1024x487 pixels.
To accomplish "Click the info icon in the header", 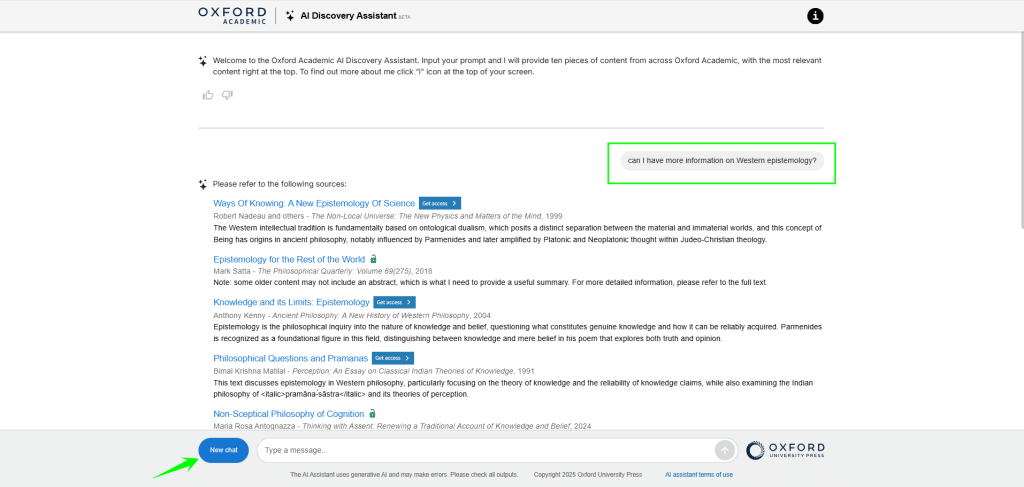I will (815, 15).
